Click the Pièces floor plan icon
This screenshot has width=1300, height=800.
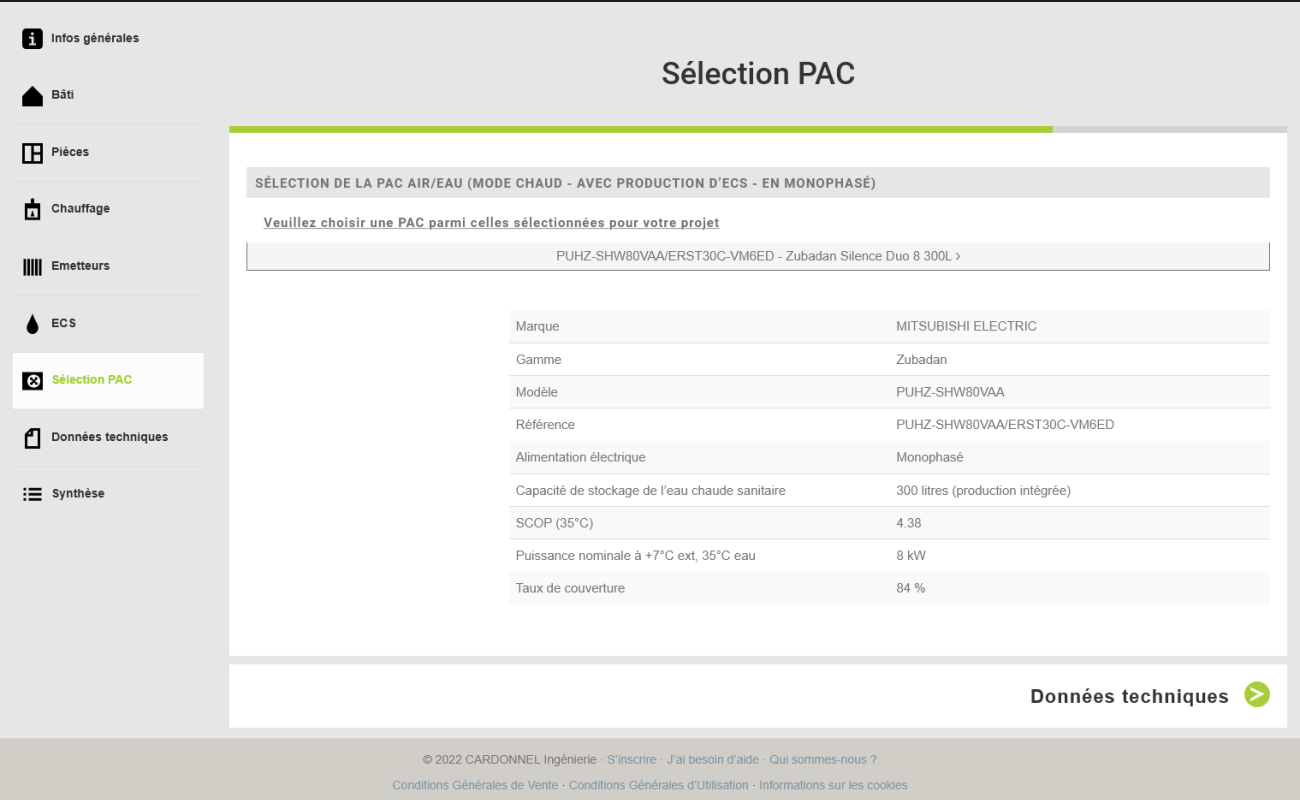point(33,153)
